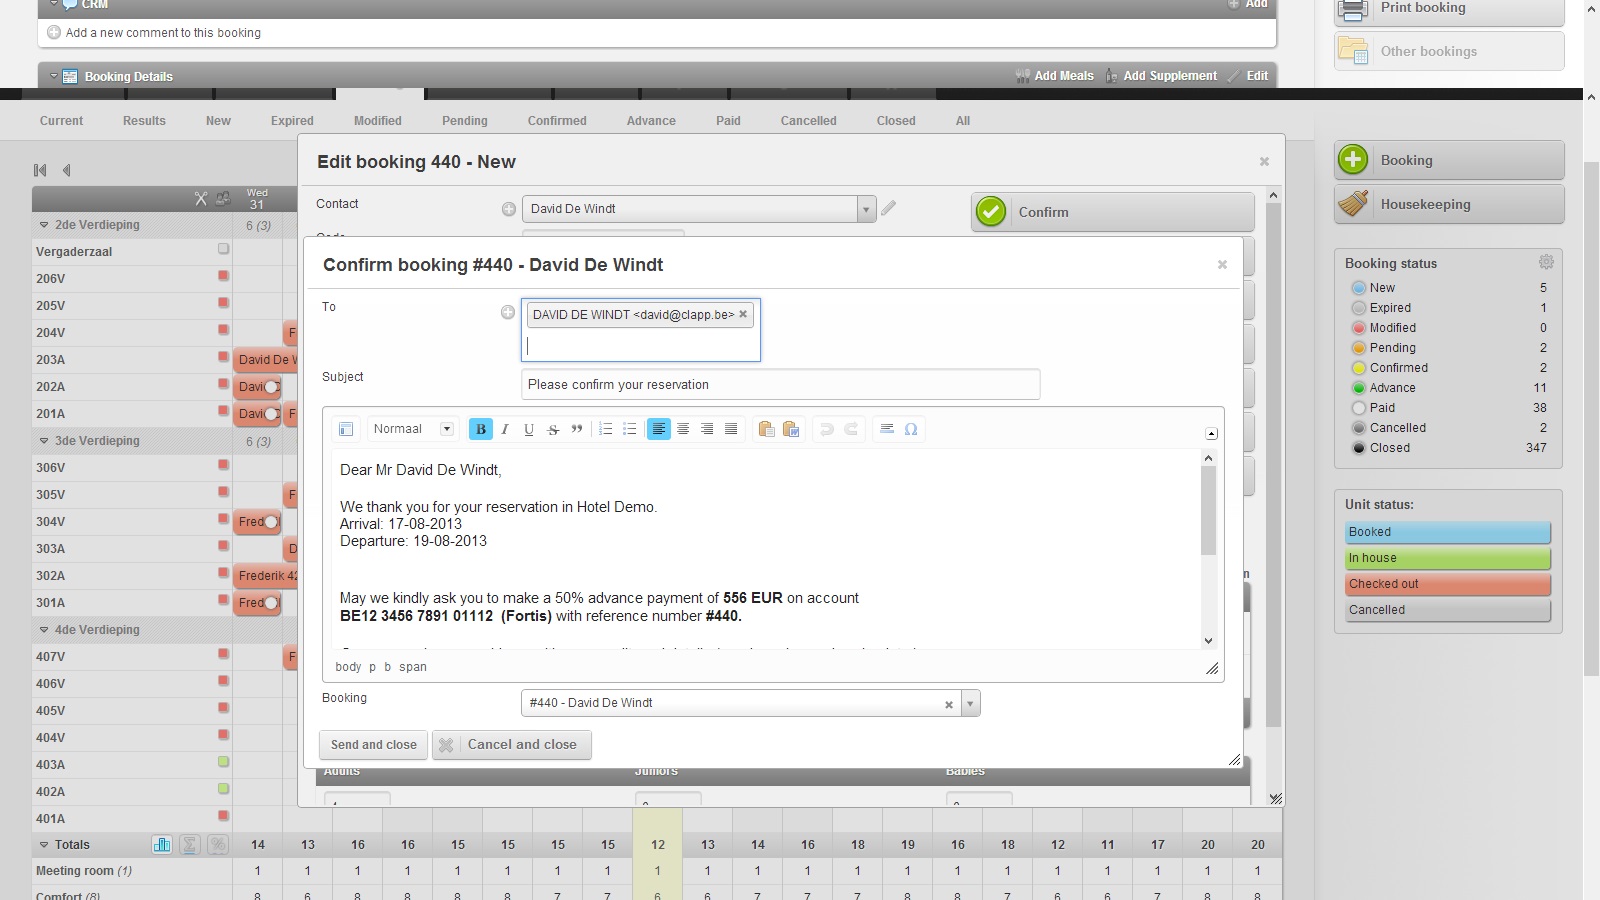The image size is (1600, 900).
Task: Click Send and close
Action: [x=374, y=745]
